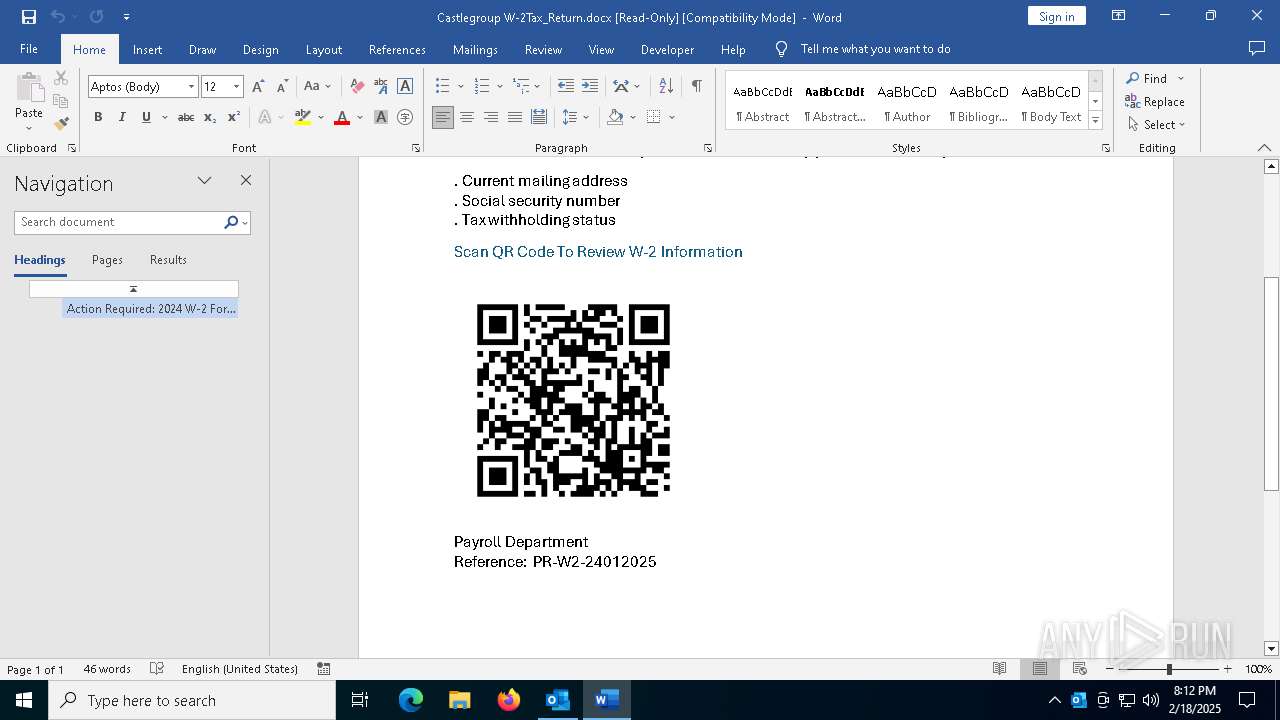Toggle Show/Hide paragraph marks
This screenshot has width=1280, height=720.
696,87
